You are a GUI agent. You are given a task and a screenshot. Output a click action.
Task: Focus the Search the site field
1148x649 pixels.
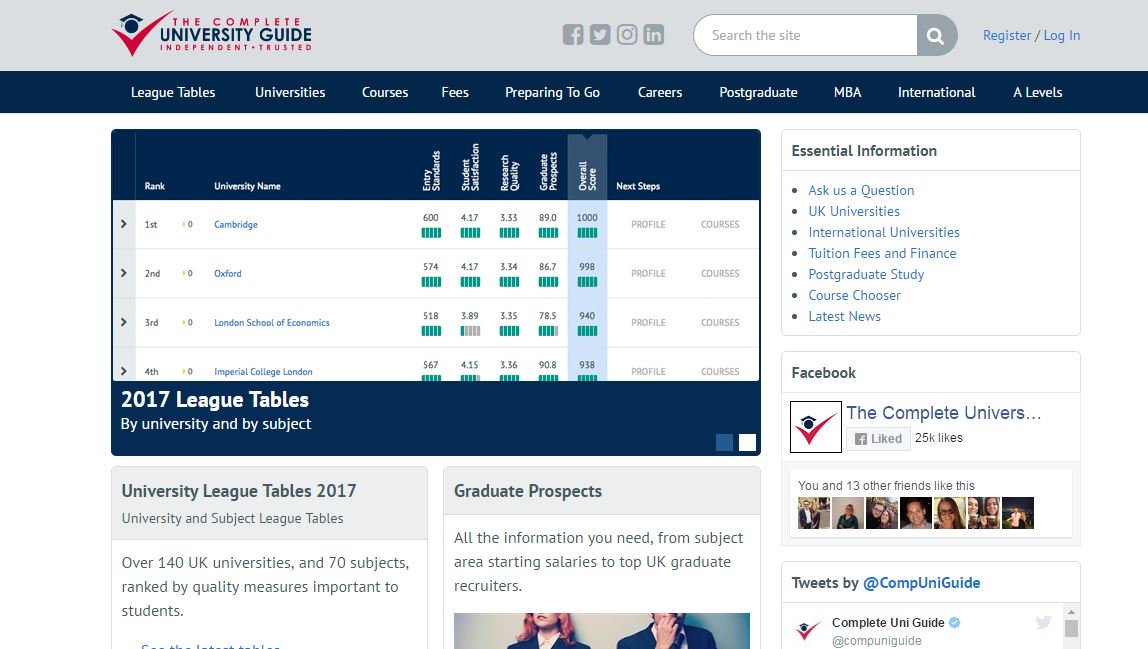pos(805,35)
